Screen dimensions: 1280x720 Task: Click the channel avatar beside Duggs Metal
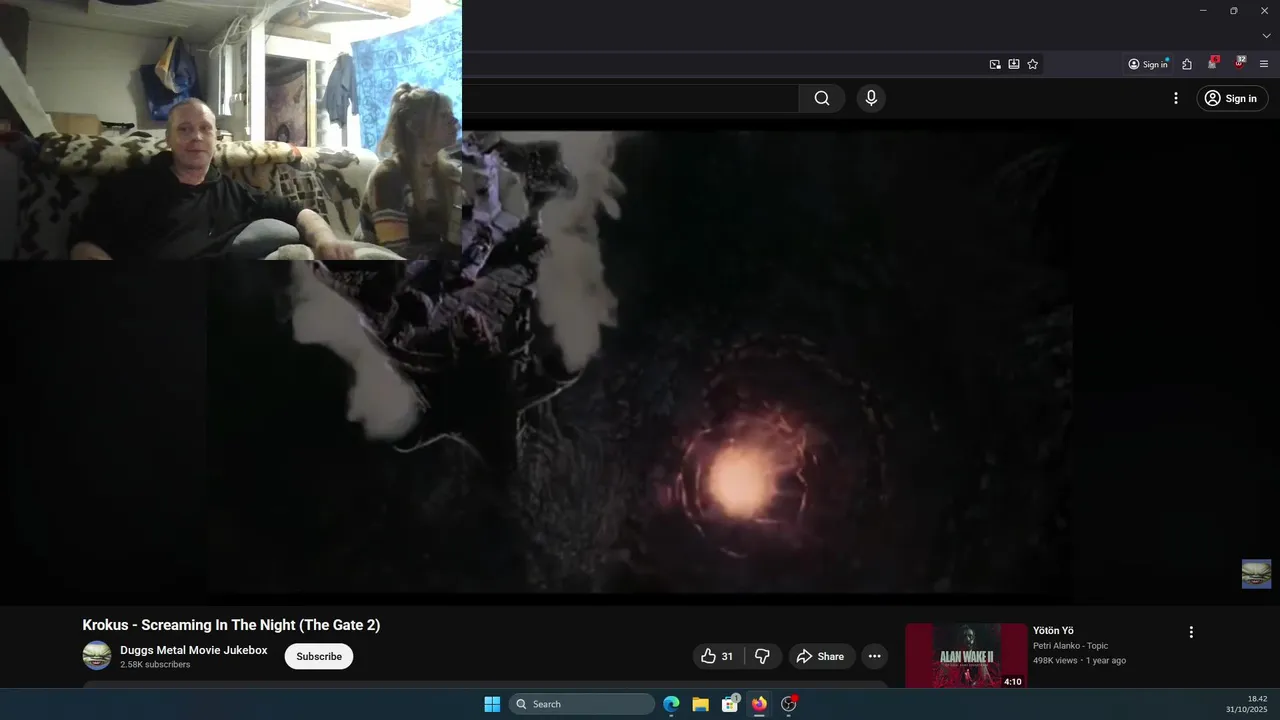tap(97, 656)
